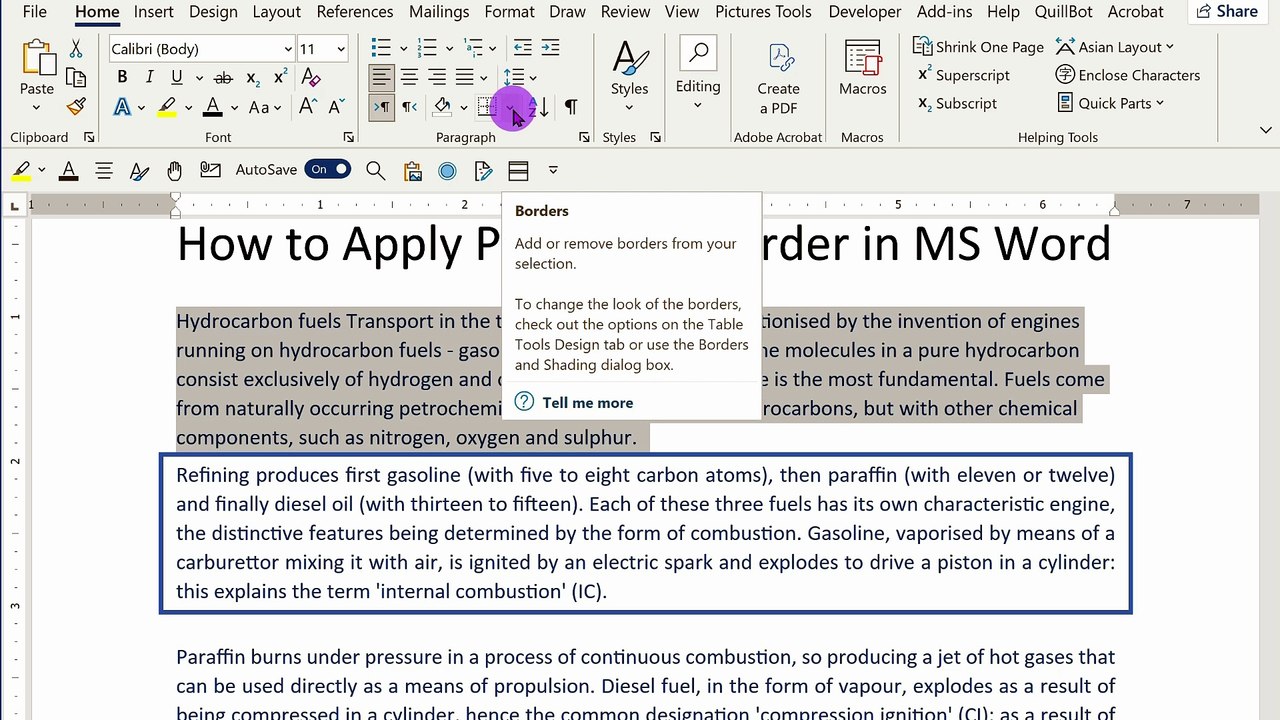The width and height of the screenshot is (1280, 720).
Task: Decrease font size (shrink font)
Action: point(335,107)
